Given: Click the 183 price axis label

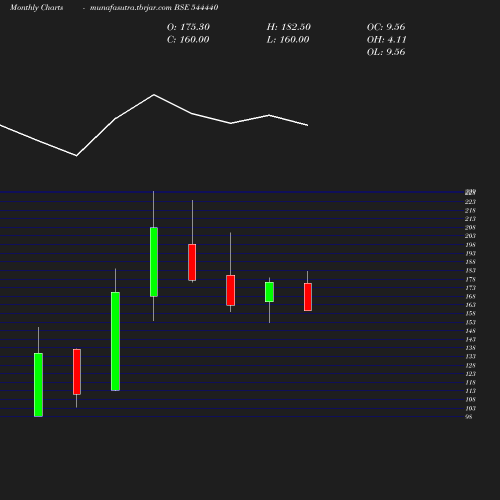Looking at the screenshot, I should [x=470, y=270].
